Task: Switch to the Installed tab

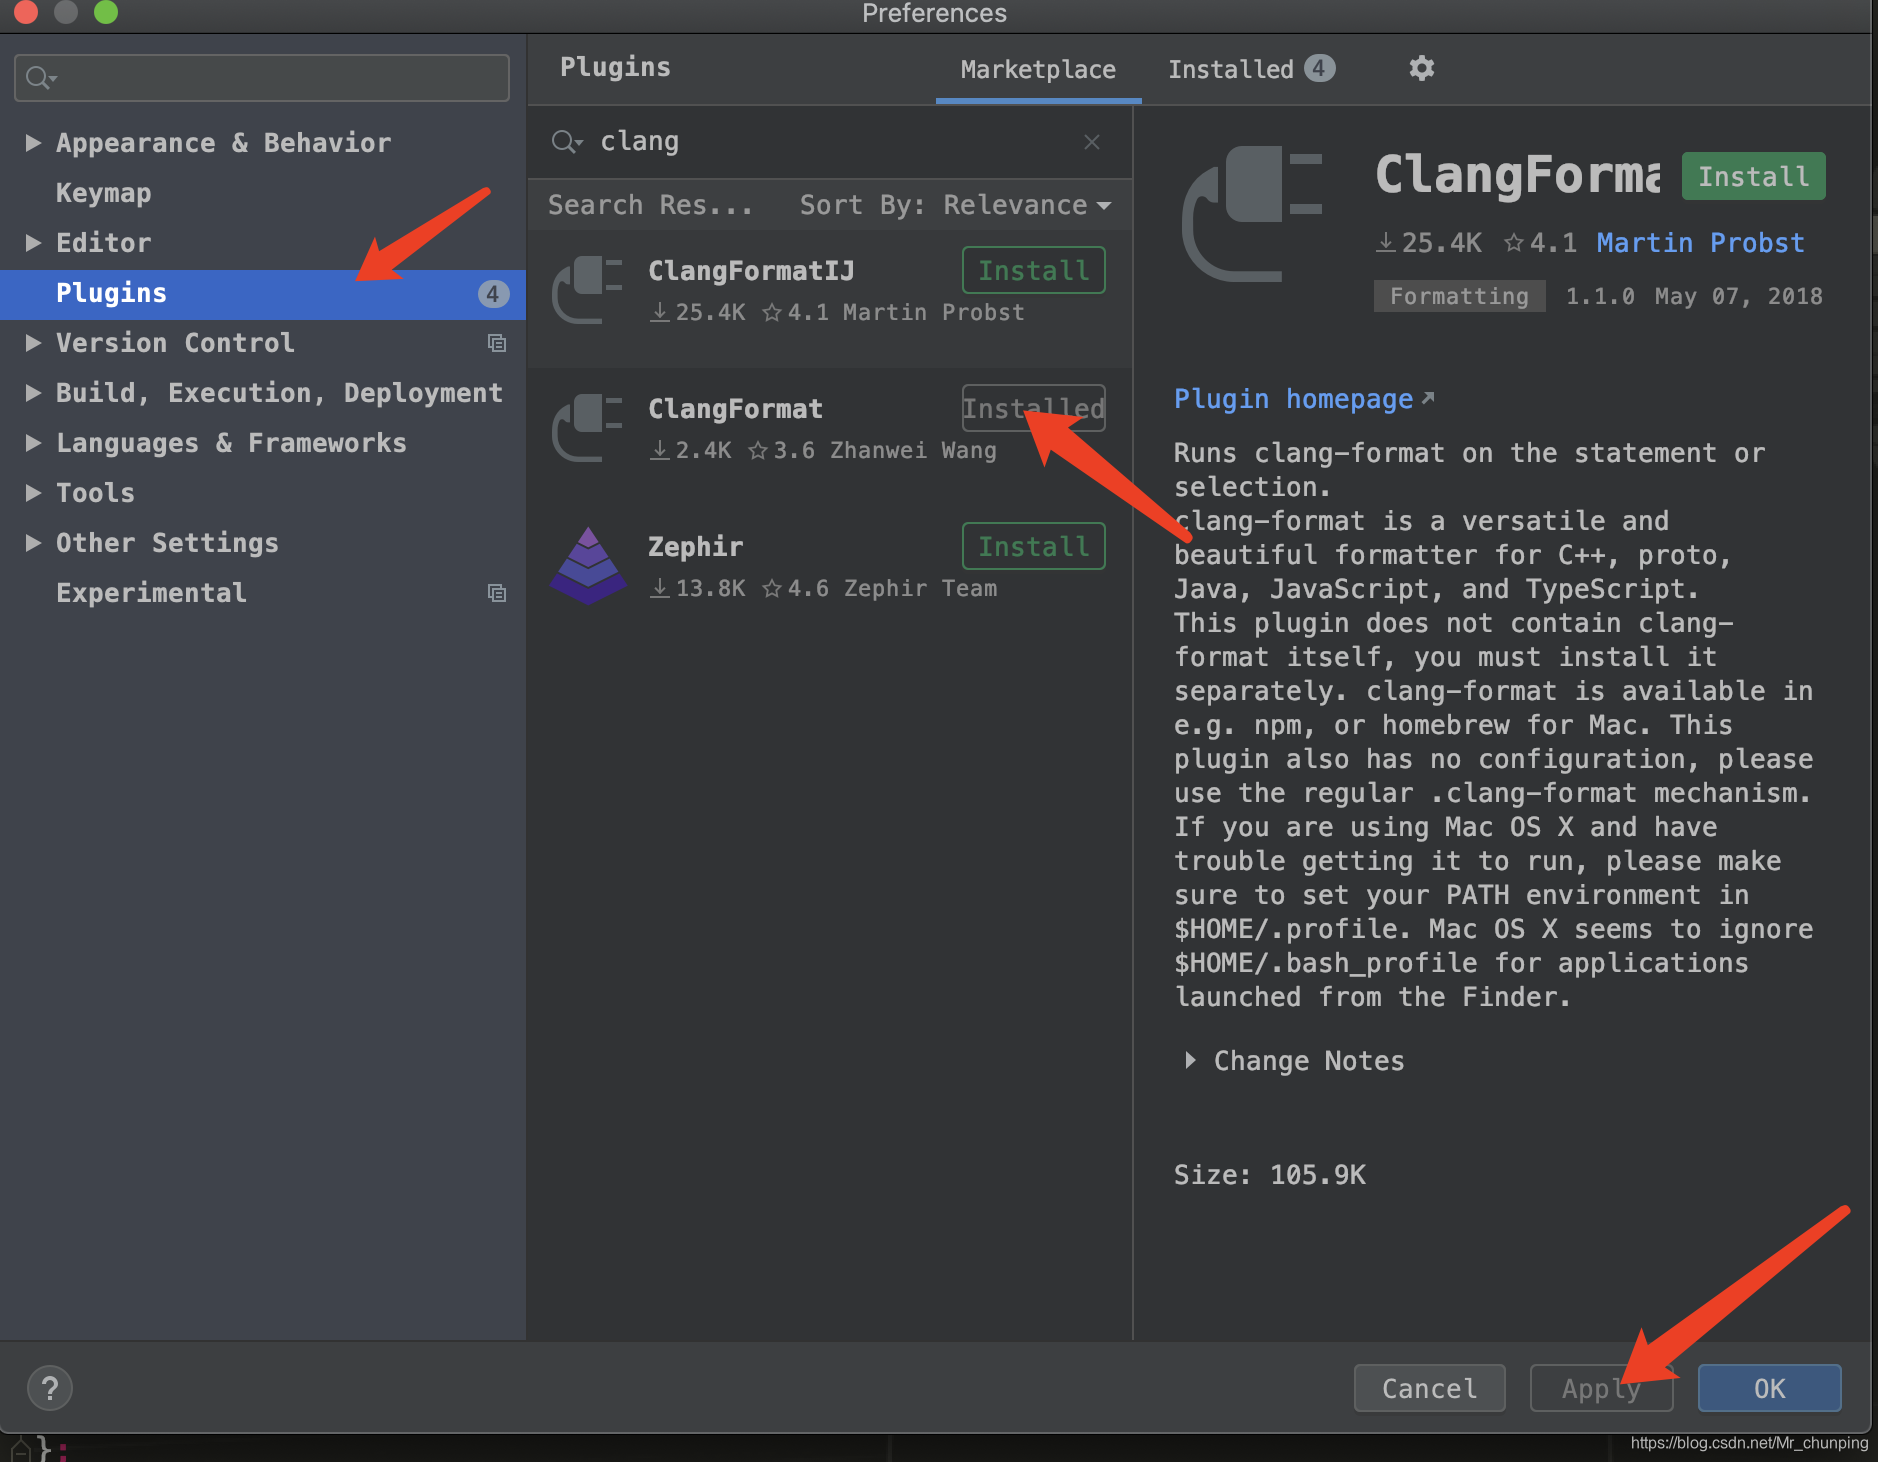Action: click(x=1251, y=69)
